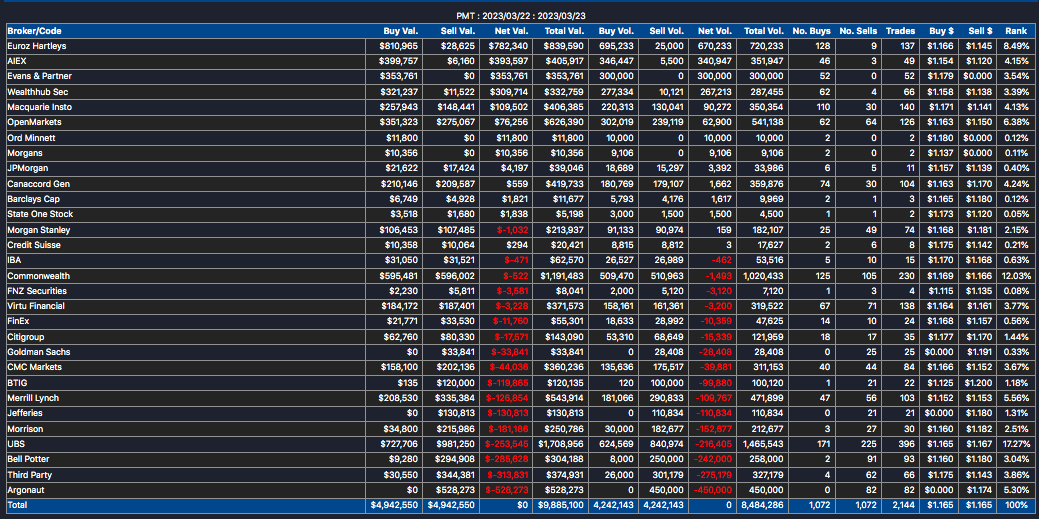Image resolution: width=1039 pixels, height=519 pixels.
Task: Select the BTIG broker name
Action: [x=17, y=382]
